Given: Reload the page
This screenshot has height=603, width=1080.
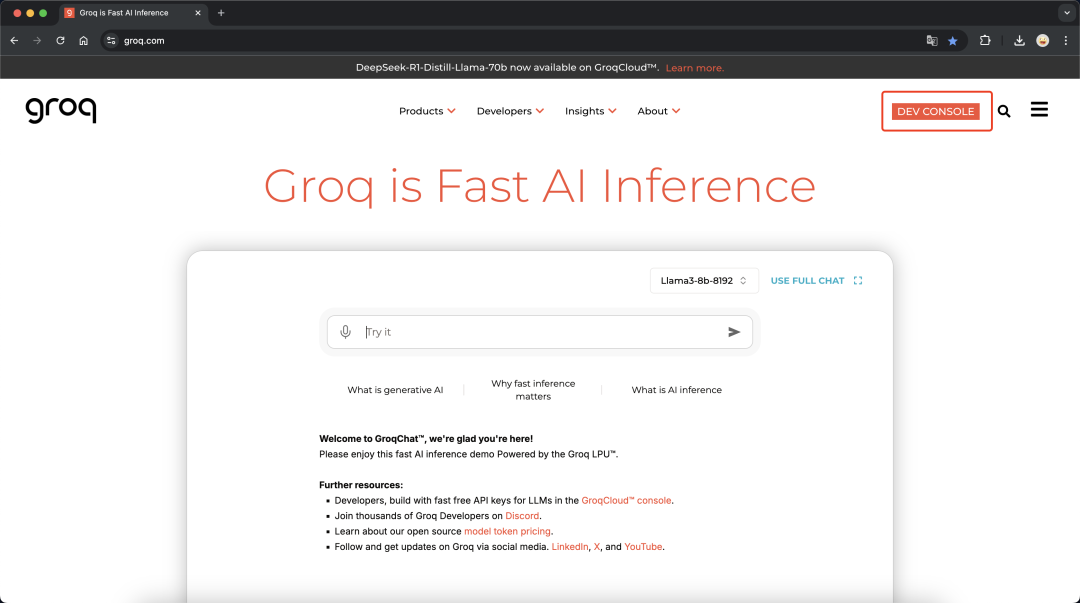Looking at the screenshot, I should click(x=61, y=41).
